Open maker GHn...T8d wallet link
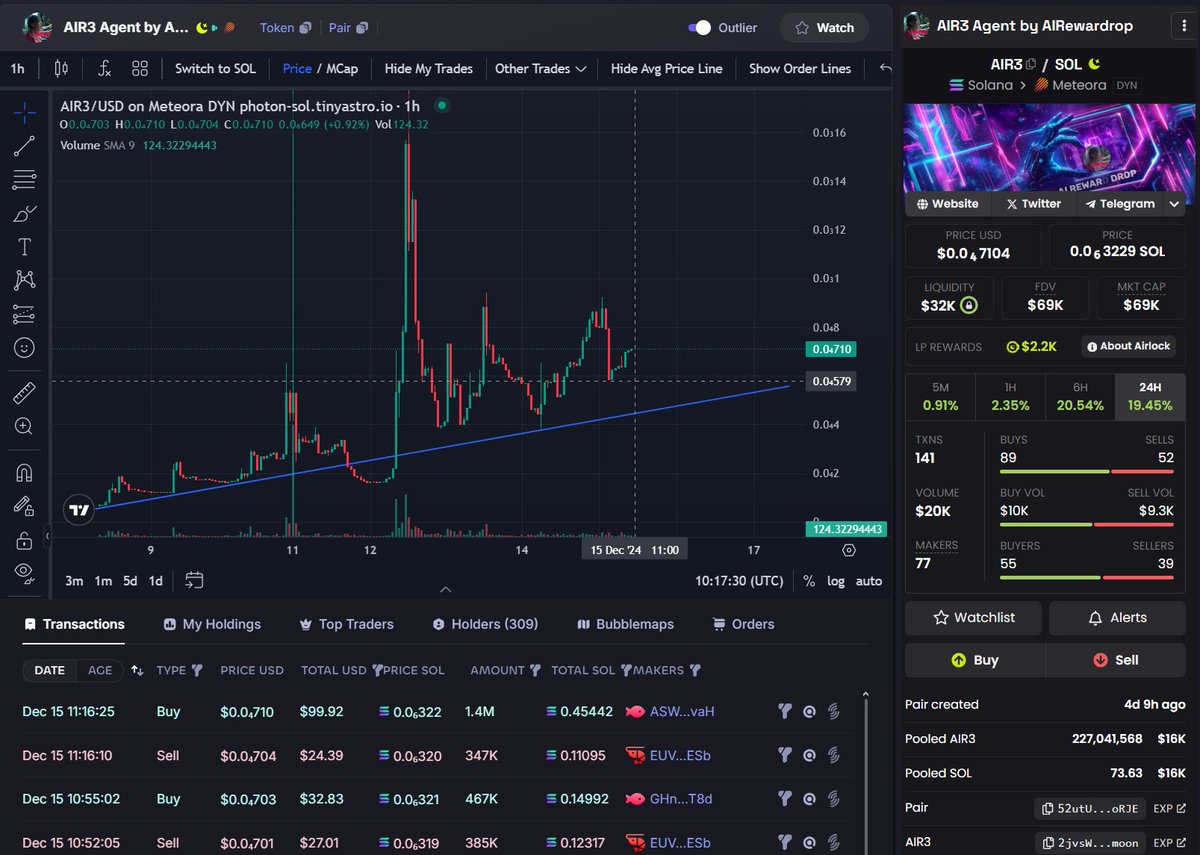1200x855 pixels. click(x=681, y=799)
